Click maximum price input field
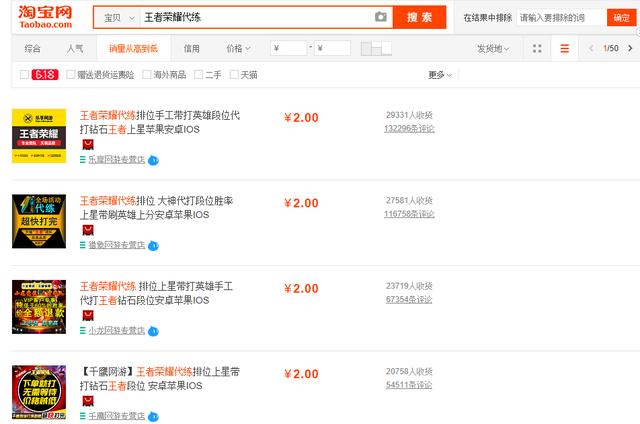Screen dimensions: 640x424 click(332, 48)
